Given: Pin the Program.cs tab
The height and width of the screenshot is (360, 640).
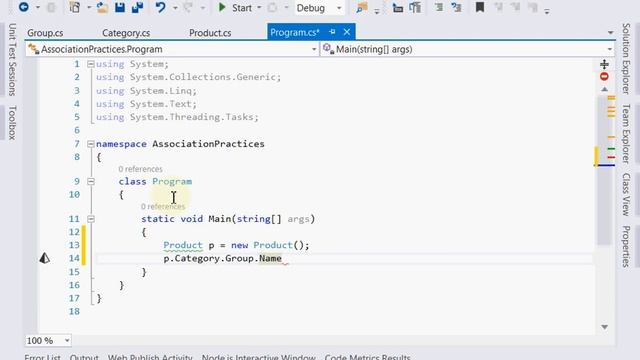Looking at the screenshot, I should pyautogui.click(x=332, y=32).
